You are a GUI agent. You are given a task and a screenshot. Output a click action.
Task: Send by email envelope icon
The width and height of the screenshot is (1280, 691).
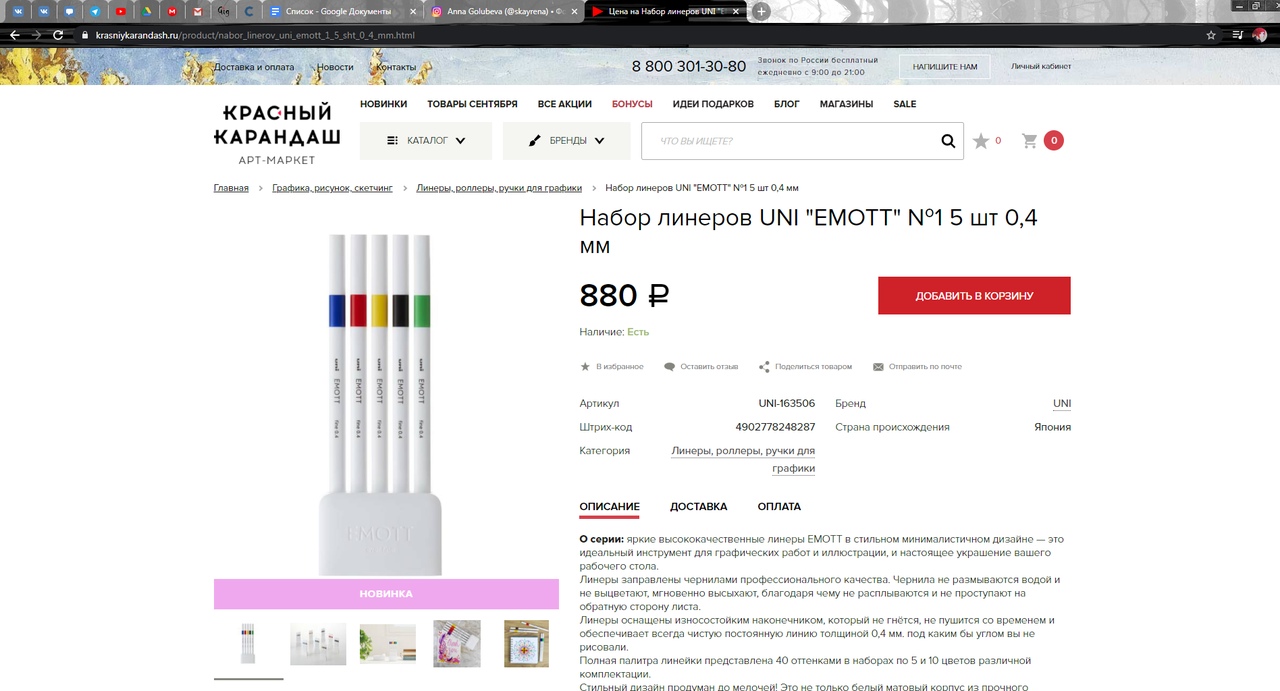click(878, 367)
